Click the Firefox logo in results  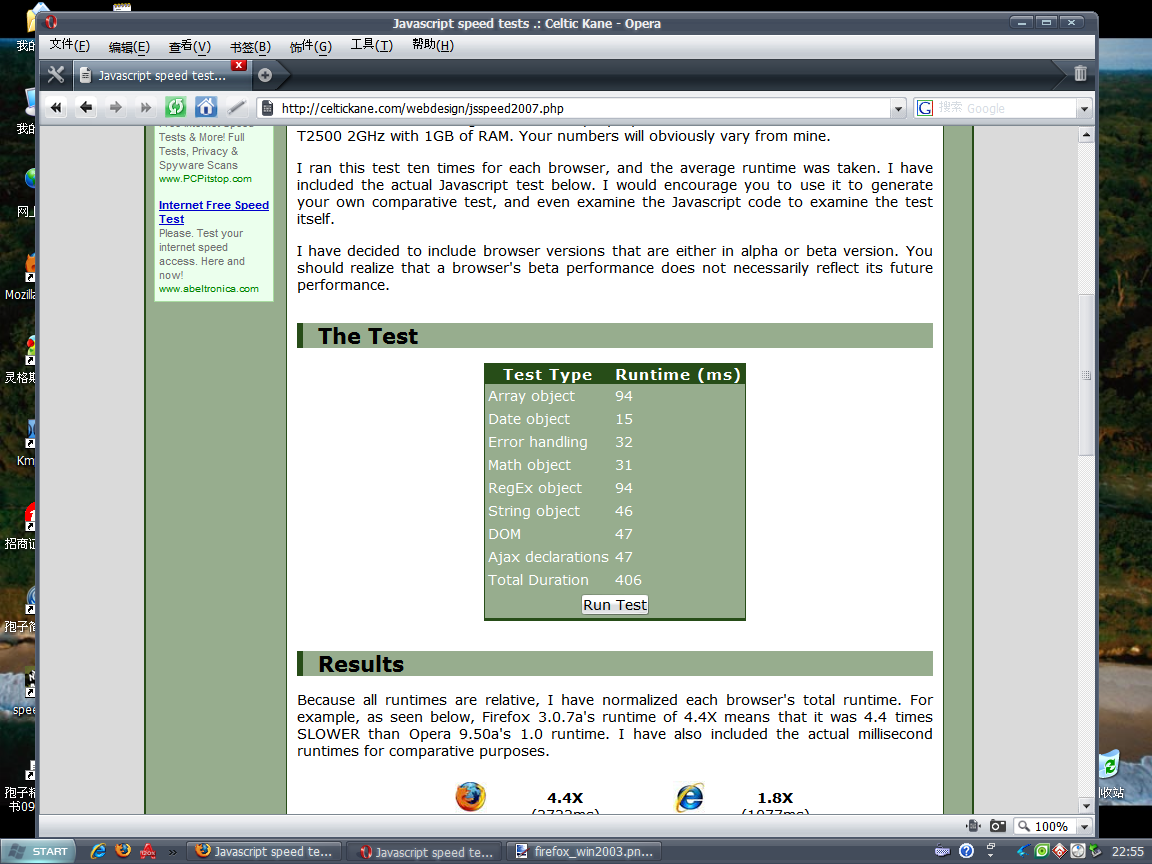coord(470,796)
